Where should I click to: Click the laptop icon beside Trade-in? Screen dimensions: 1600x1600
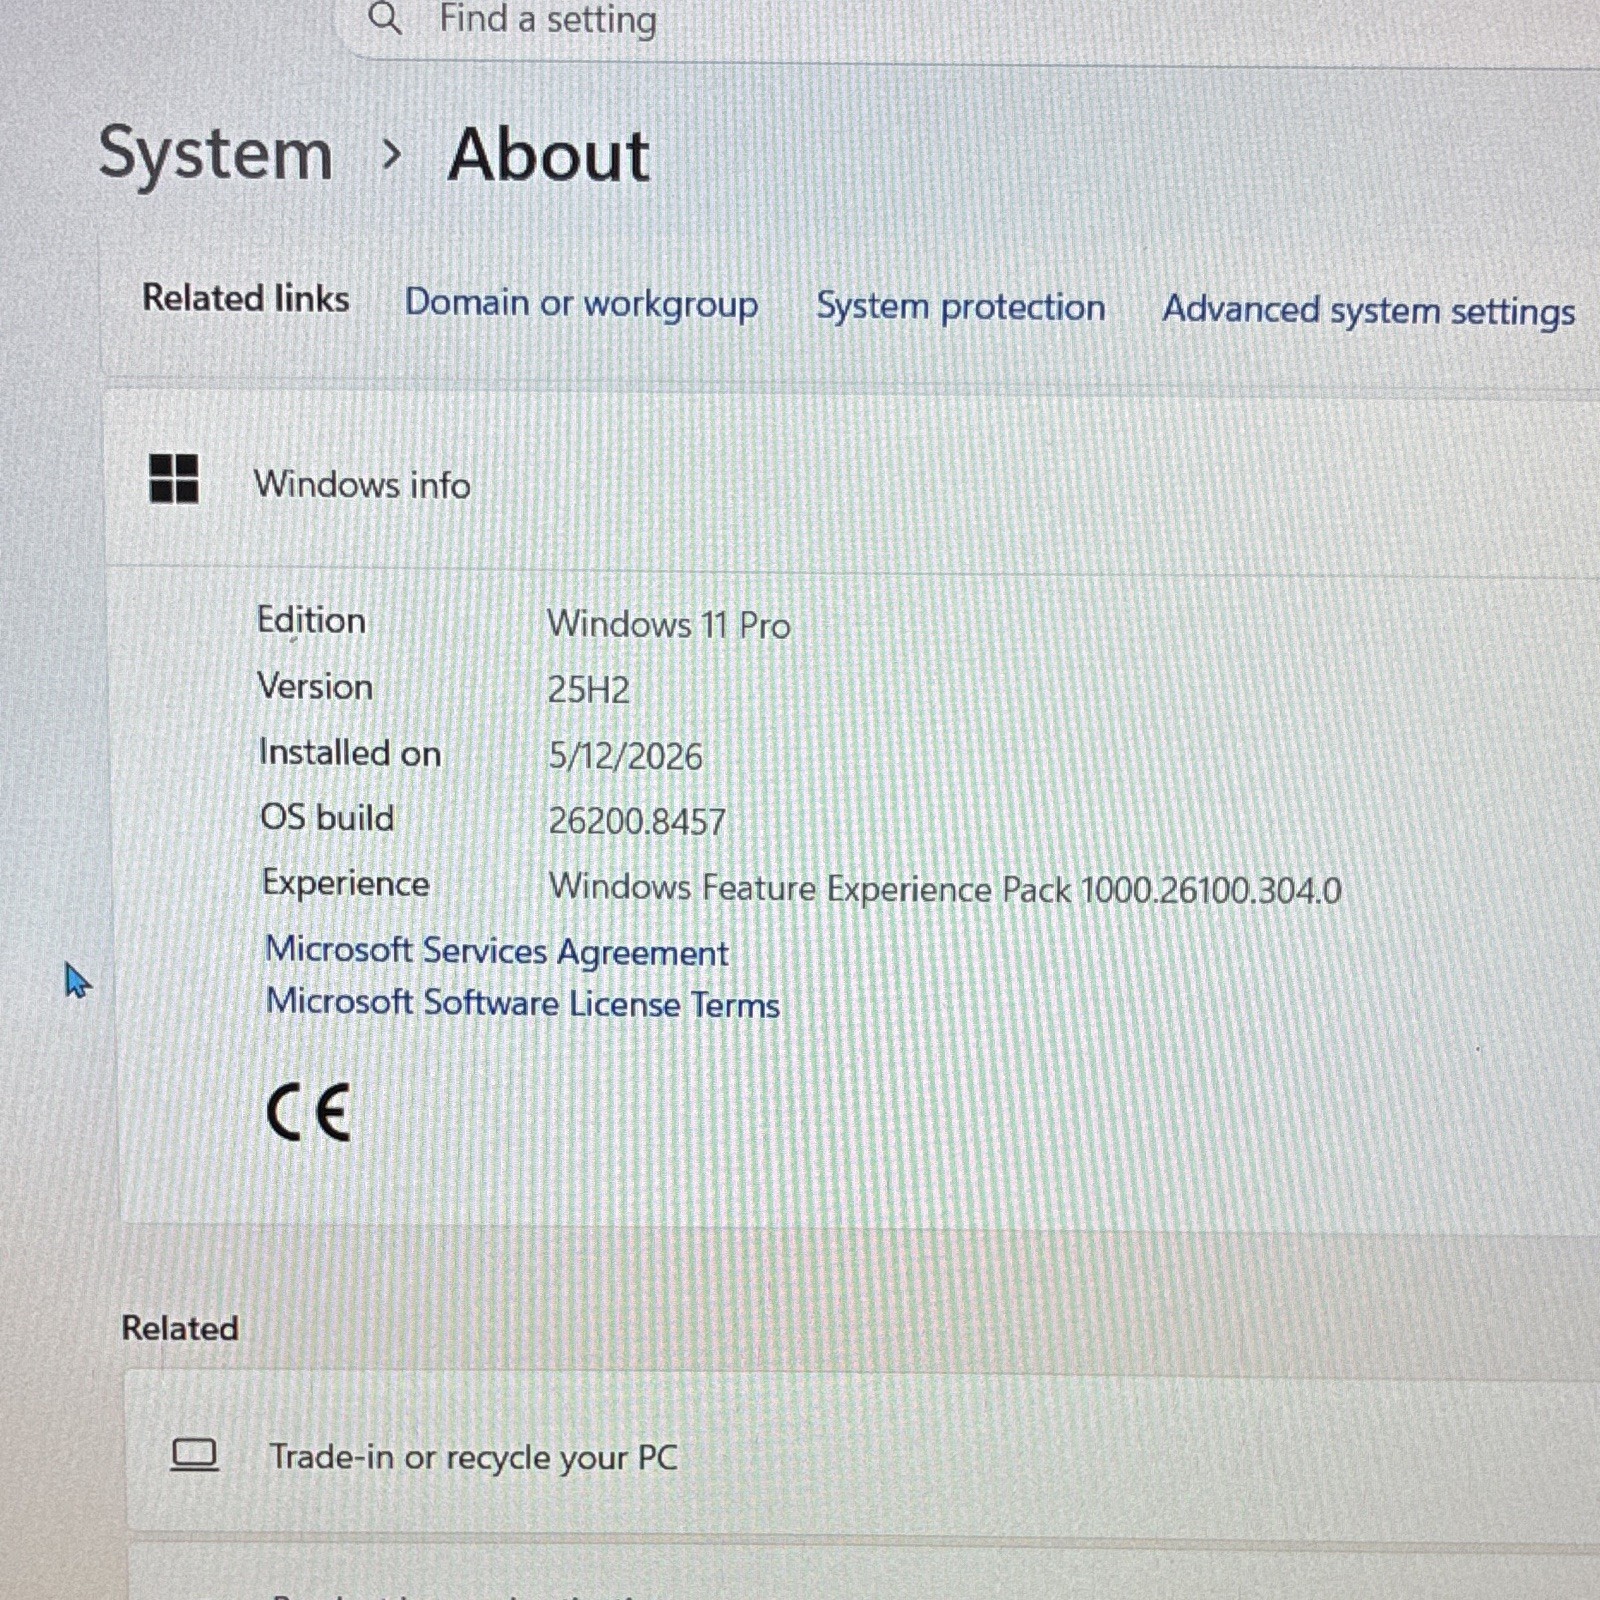194,1454
